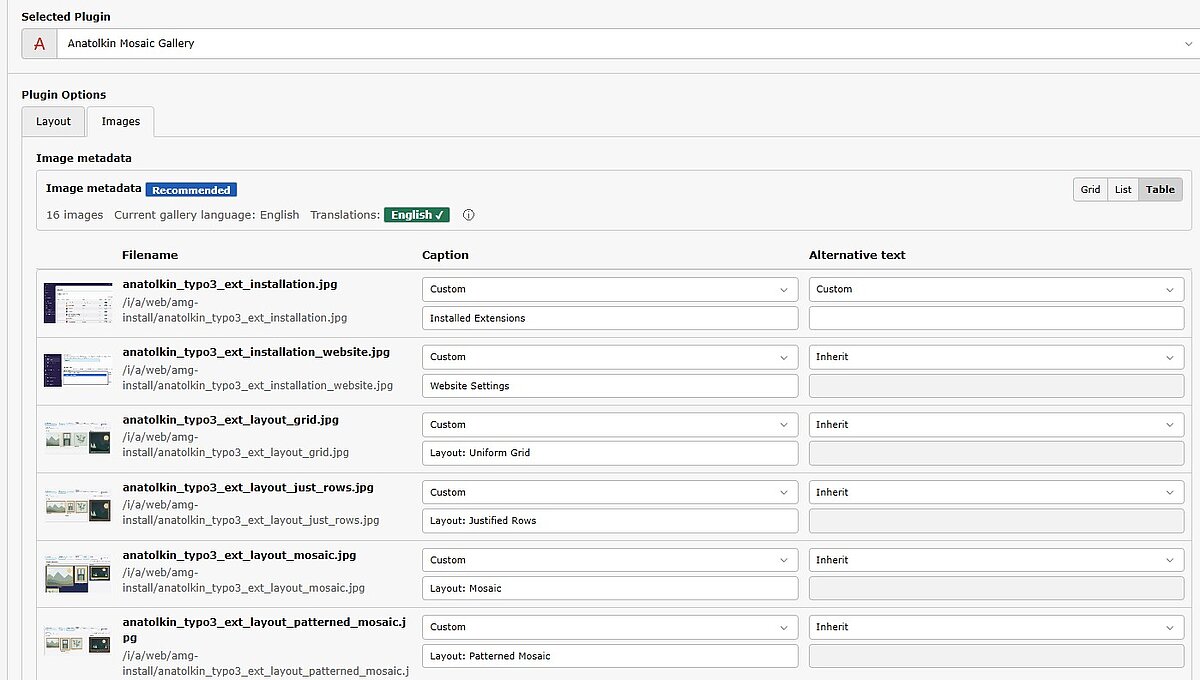Click the Filename column header
The width and height of the screenshot is (1200, 680).
150,255
